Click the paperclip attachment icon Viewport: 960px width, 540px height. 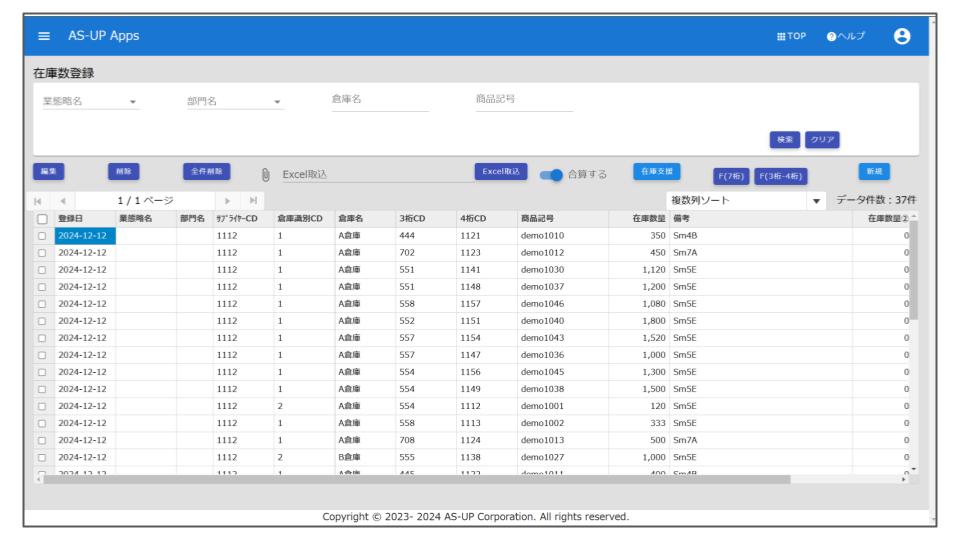[x=266, y=174]
